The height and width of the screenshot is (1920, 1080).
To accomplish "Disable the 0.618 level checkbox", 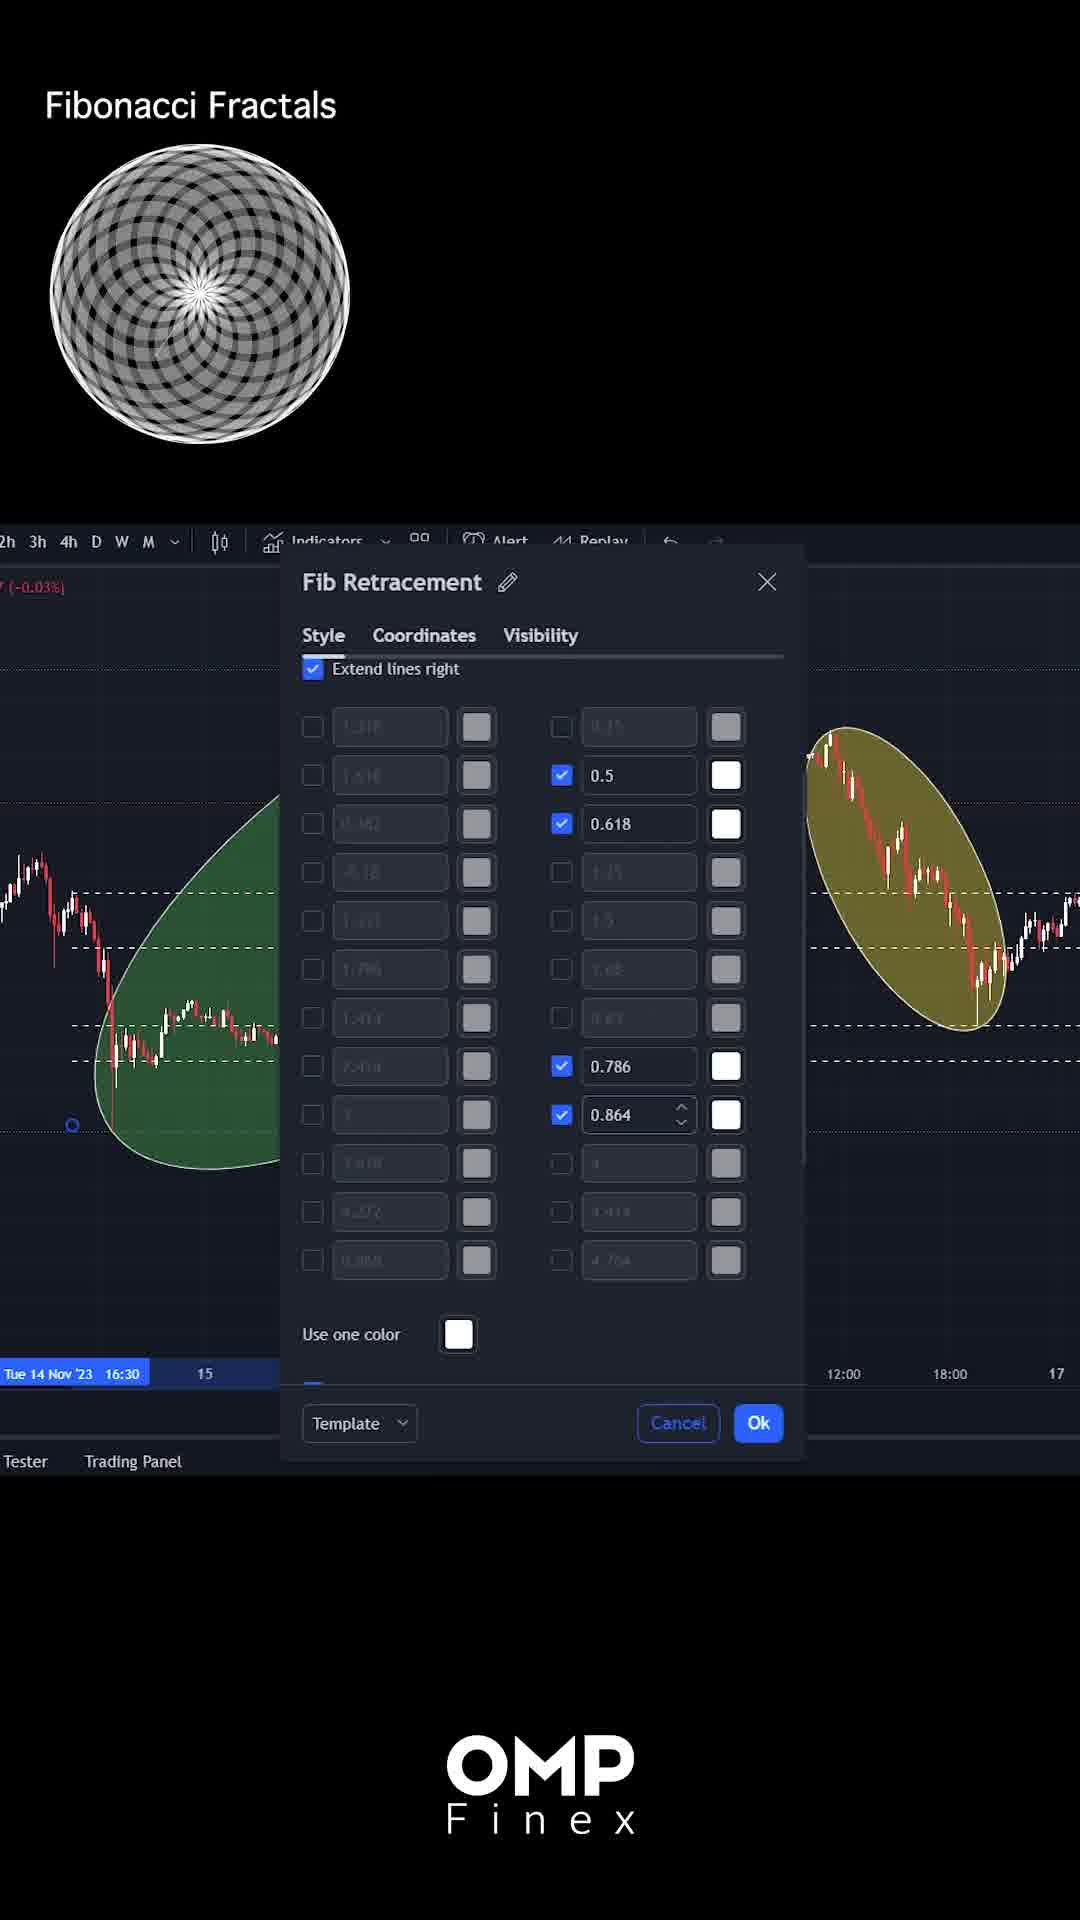I will click(562, 824).
